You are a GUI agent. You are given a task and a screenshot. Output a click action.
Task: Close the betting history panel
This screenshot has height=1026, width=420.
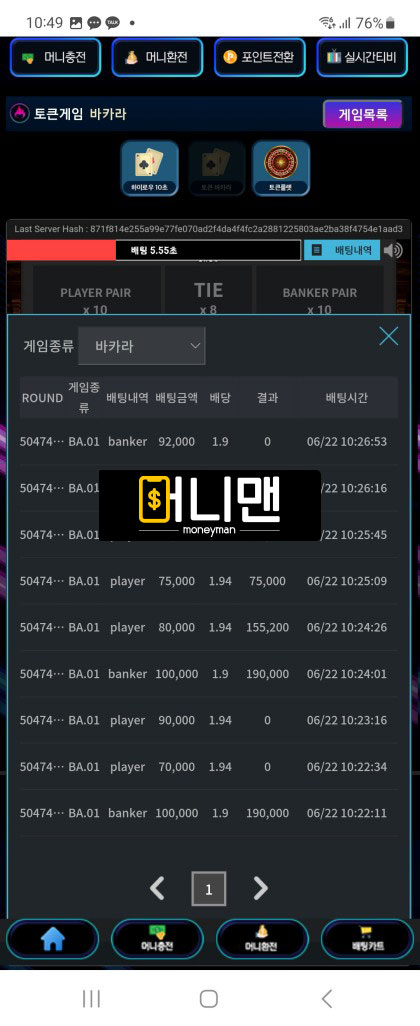click(x=389, y=336)
